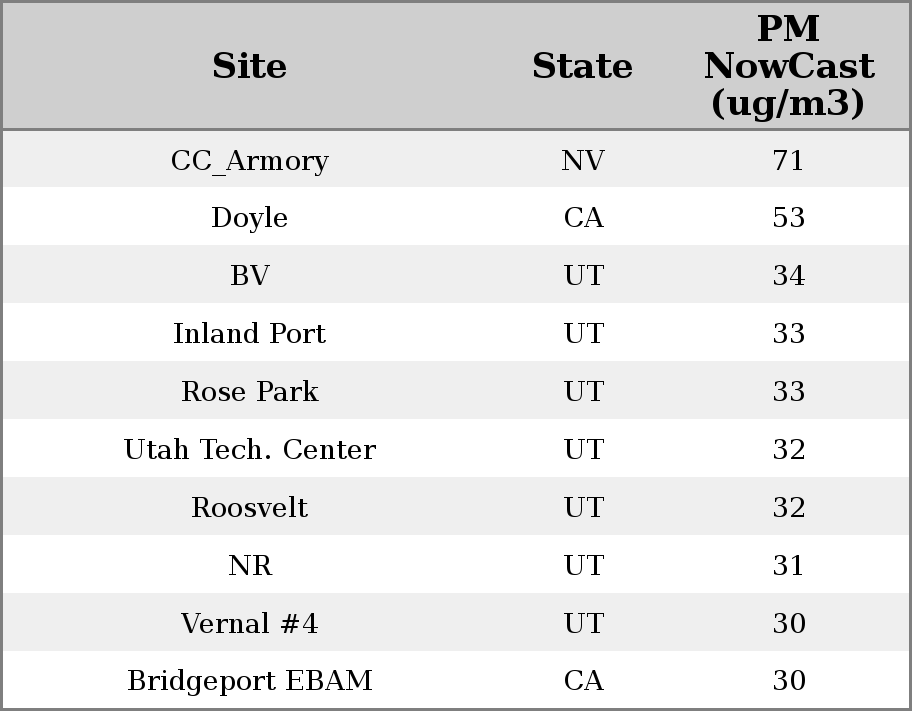Image resolution: width=912 pixels, height=711 pixels.
Task: Select the Utah Tech. Center cell
Action: click(x=249, y=449)
